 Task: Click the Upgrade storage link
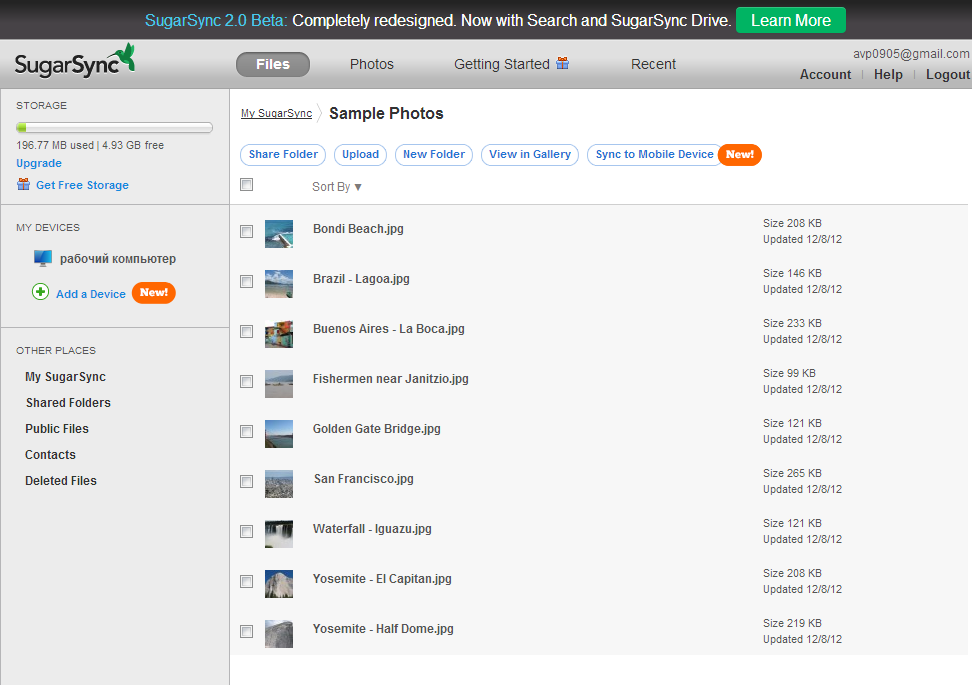pyautogui.click(x=39, y=163)
